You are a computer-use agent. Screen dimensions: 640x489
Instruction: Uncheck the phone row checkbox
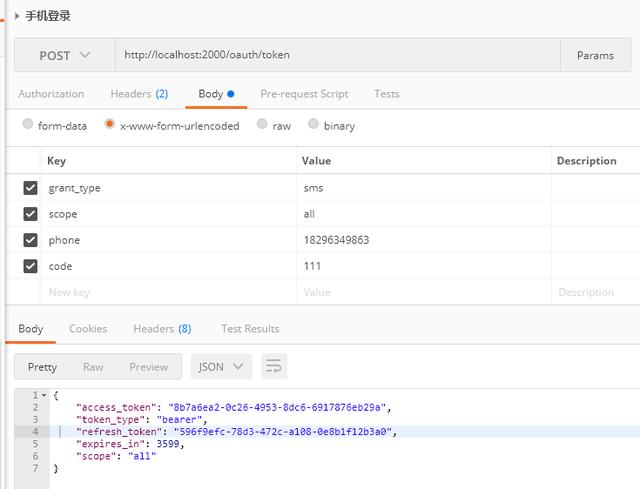pos(30,240)
